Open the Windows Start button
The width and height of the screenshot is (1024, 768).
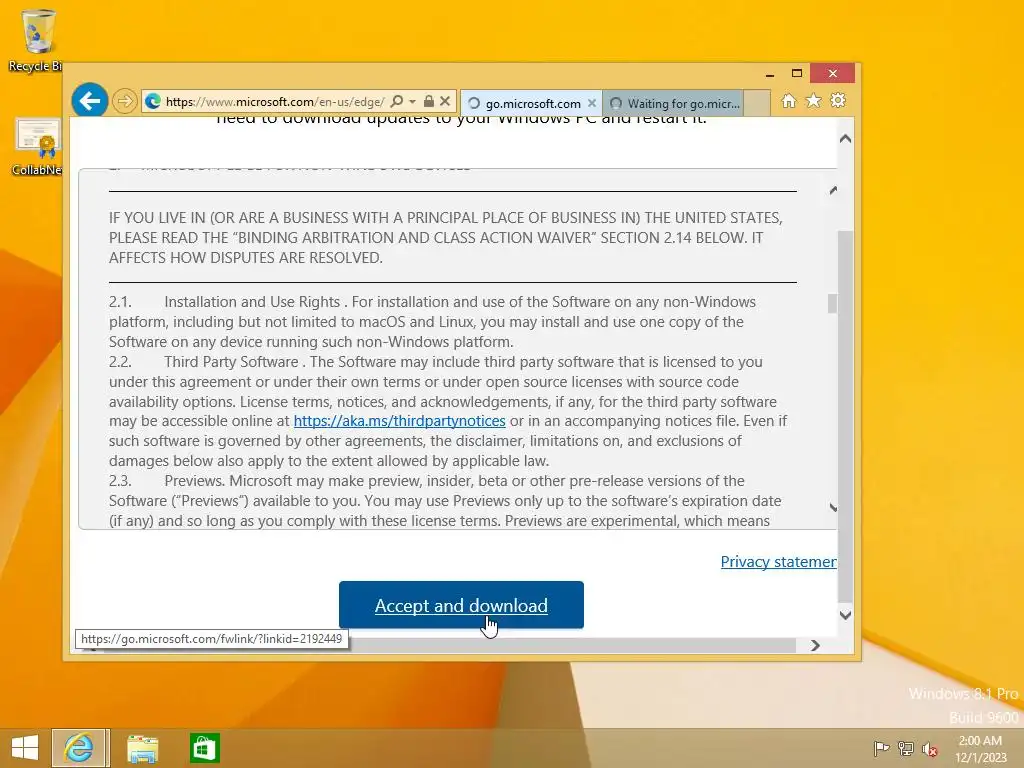coord(25,748)
